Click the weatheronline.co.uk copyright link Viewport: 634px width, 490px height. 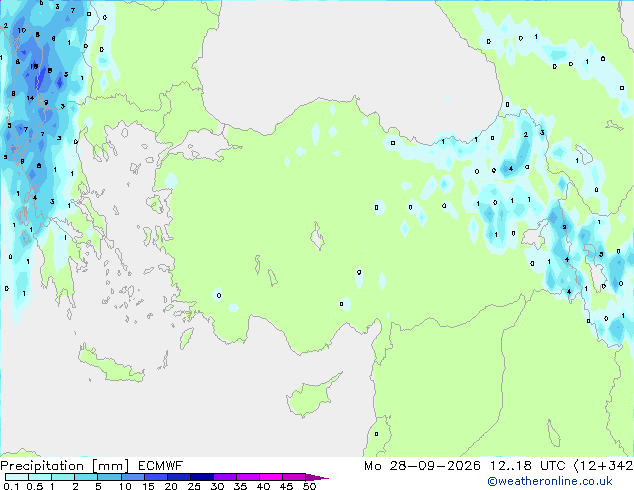[550, 481]
